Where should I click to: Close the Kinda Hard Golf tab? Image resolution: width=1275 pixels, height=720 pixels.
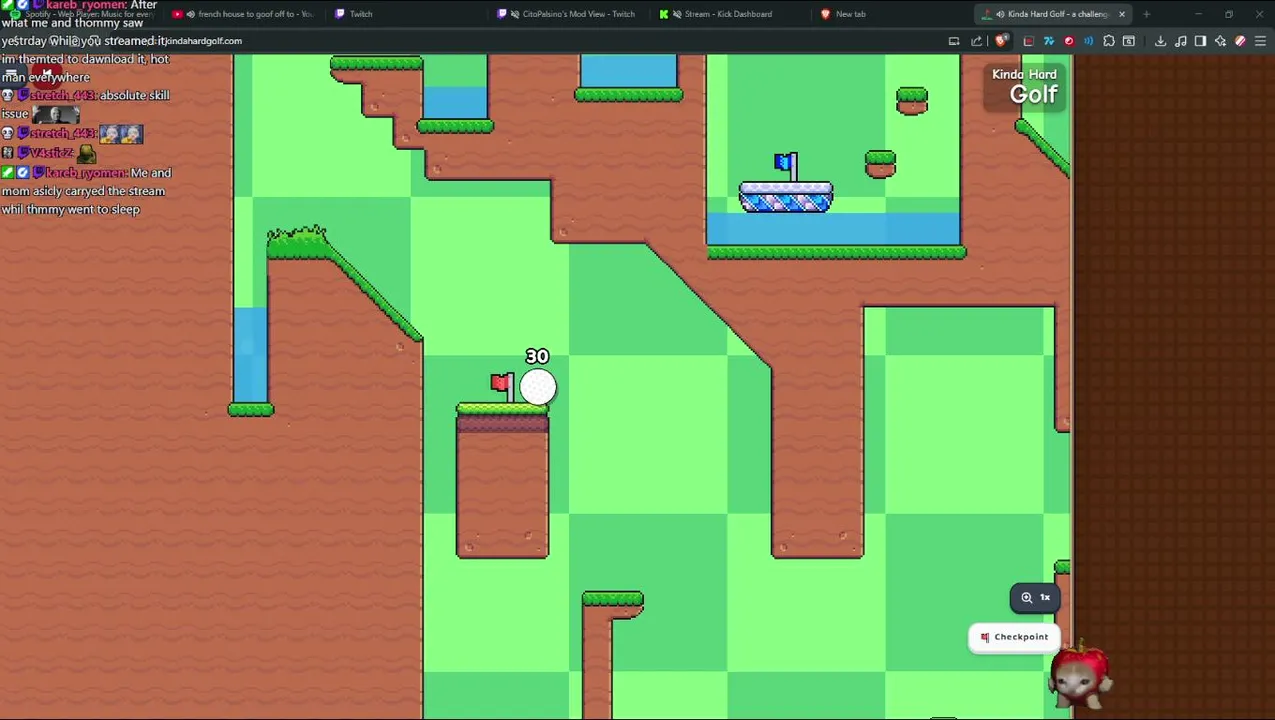coord(1121,14)
